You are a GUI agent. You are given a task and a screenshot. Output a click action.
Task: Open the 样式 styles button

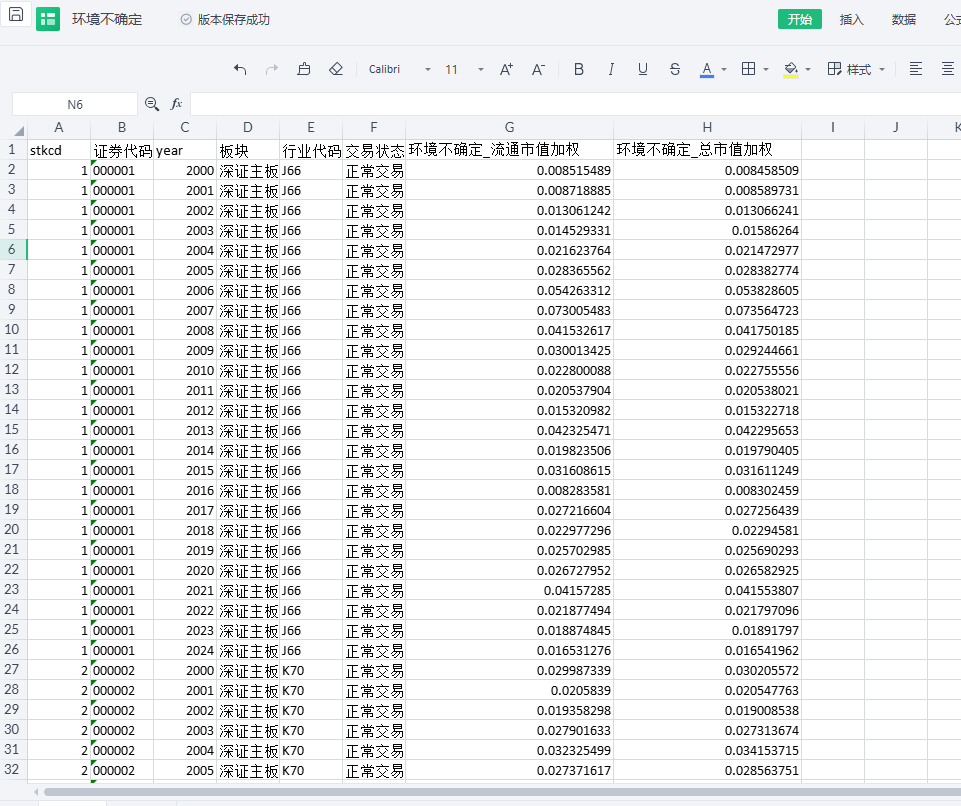857,69
